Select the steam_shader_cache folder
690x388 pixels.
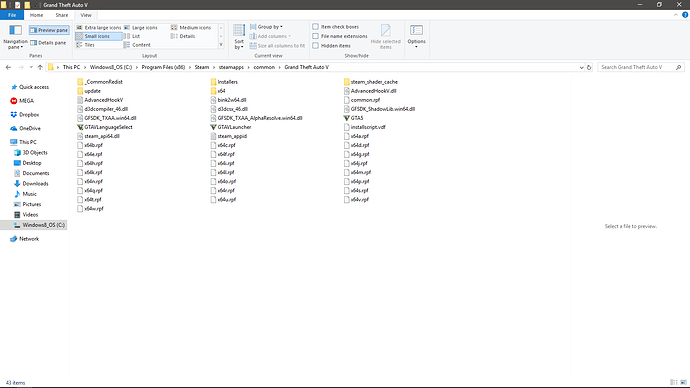coord(371,82)
